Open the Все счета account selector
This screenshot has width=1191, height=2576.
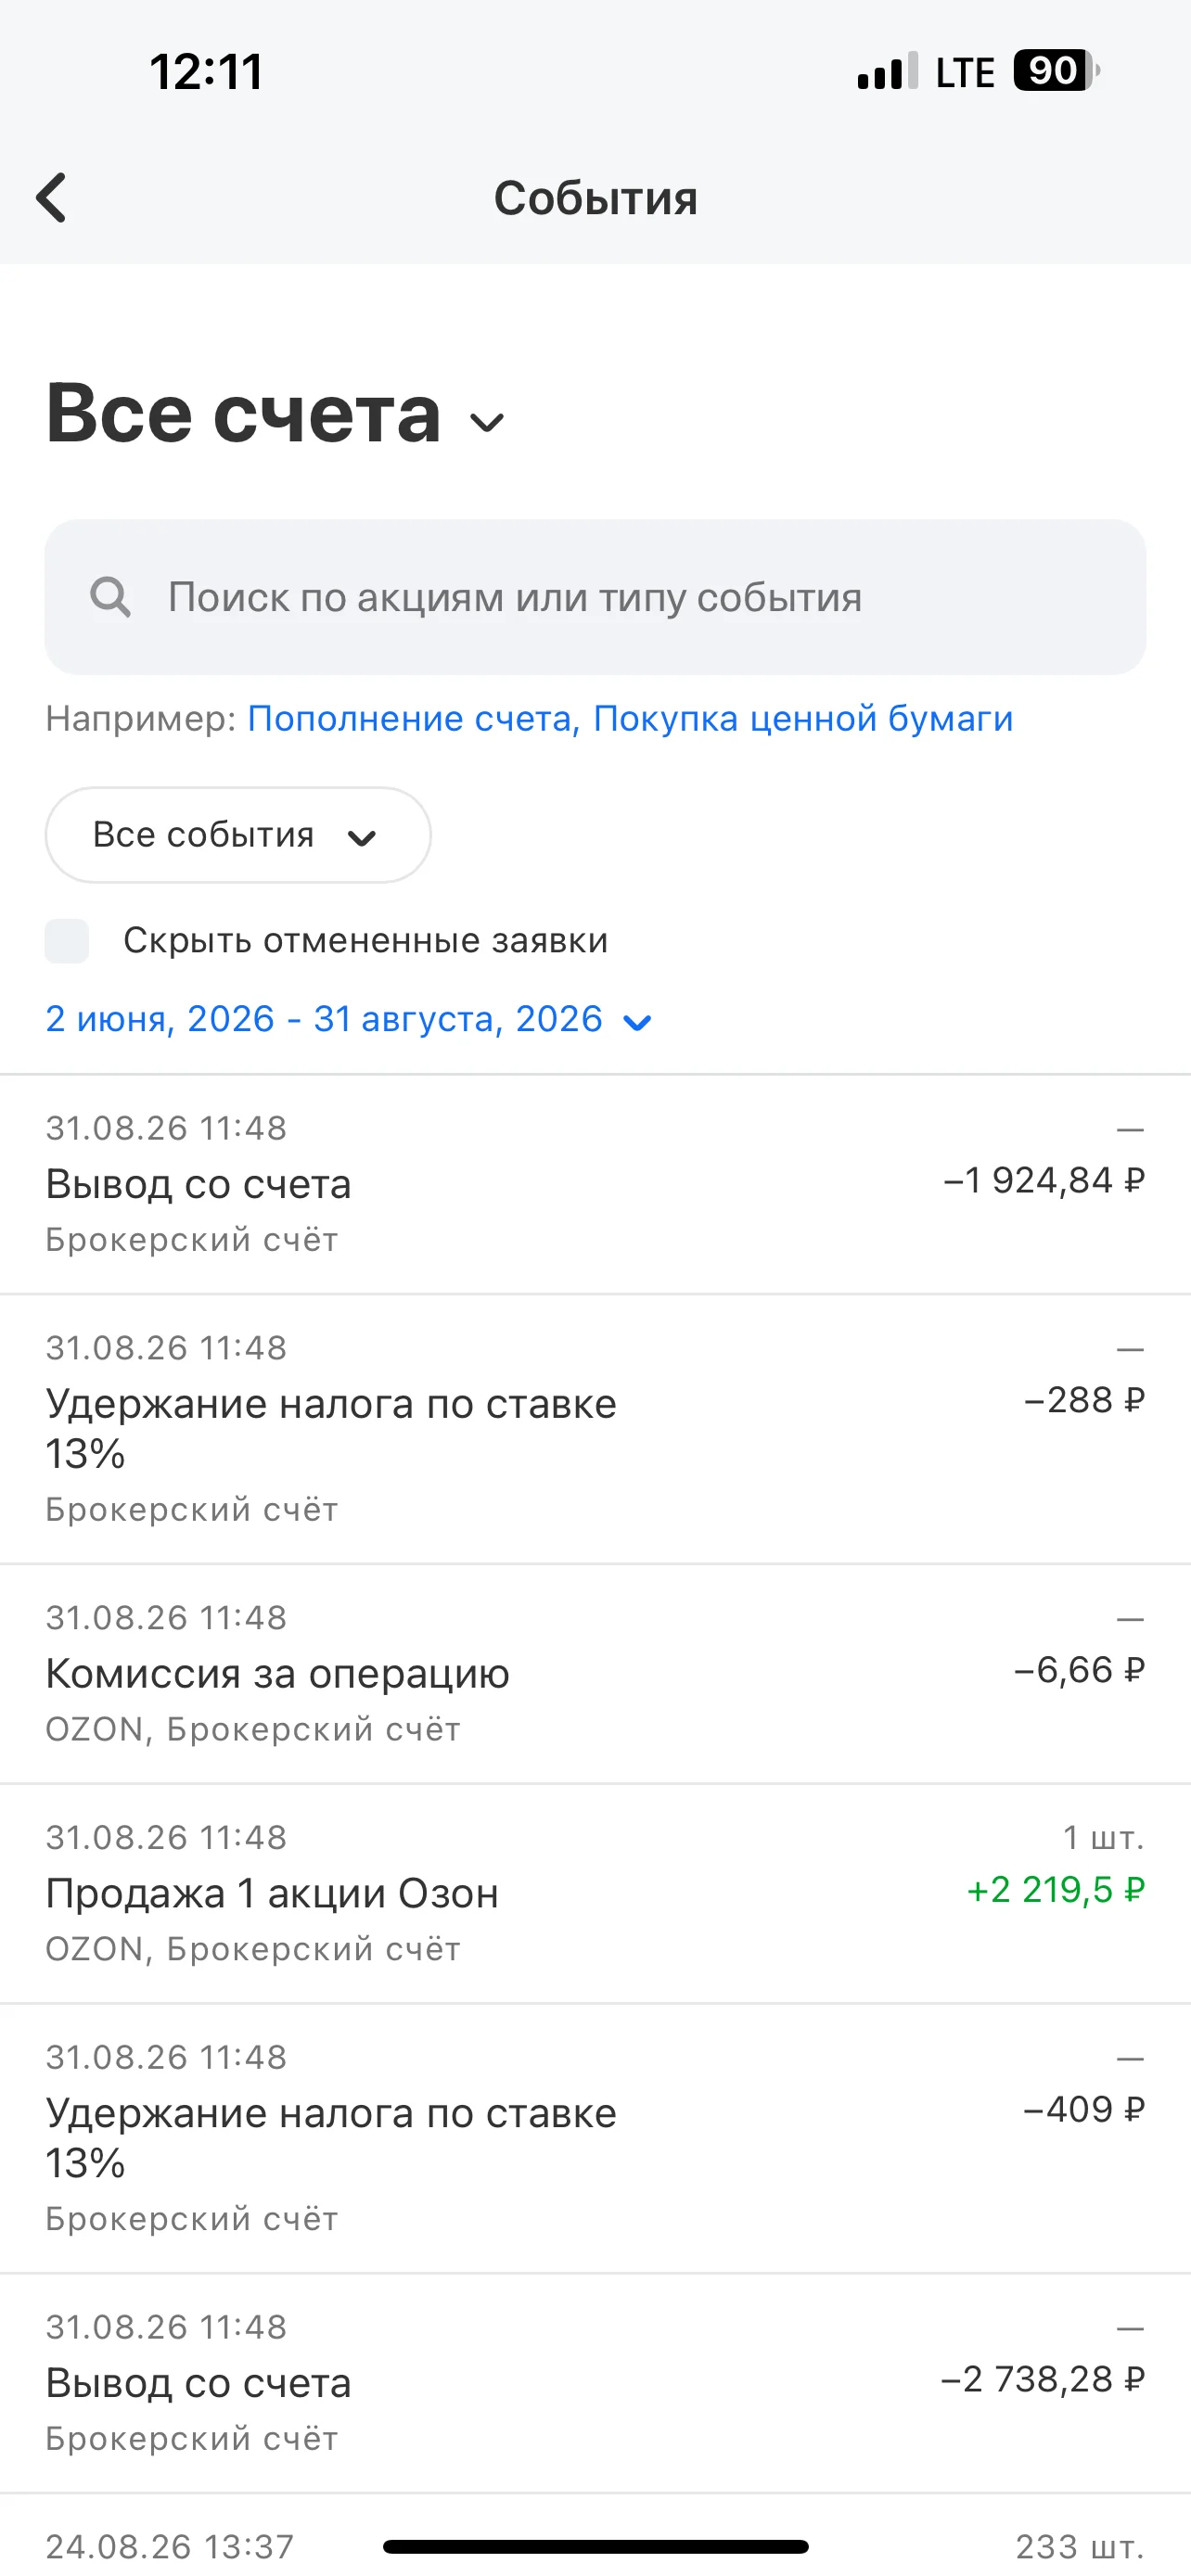[x=276, y=413]
